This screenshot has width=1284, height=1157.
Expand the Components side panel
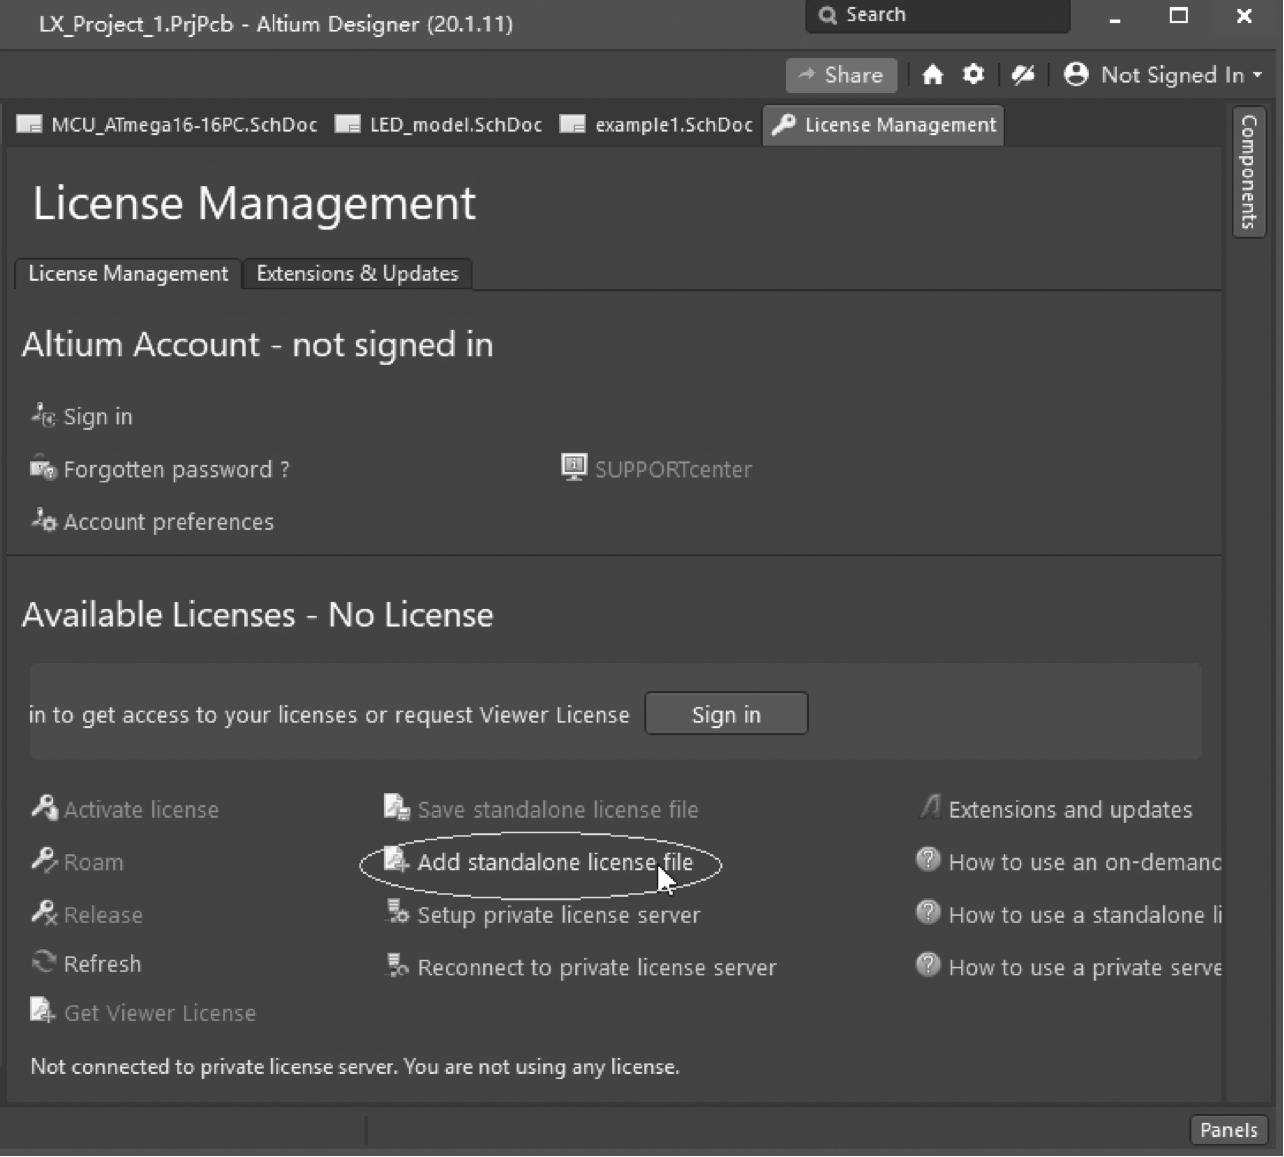(x=1249, y=172)
